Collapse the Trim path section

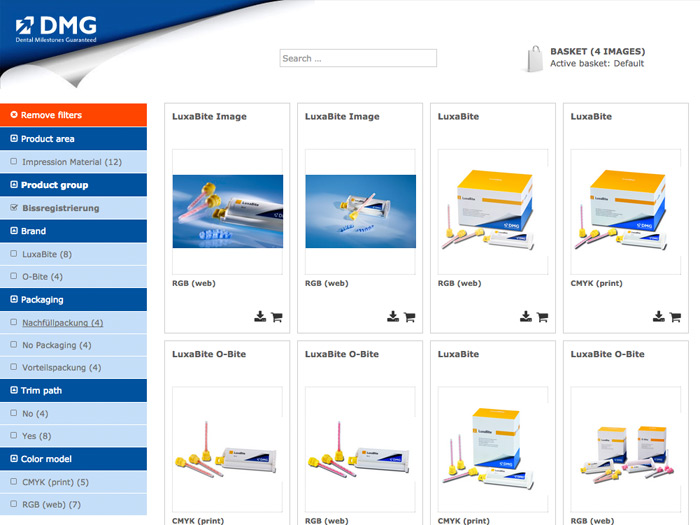click(14, 390)
